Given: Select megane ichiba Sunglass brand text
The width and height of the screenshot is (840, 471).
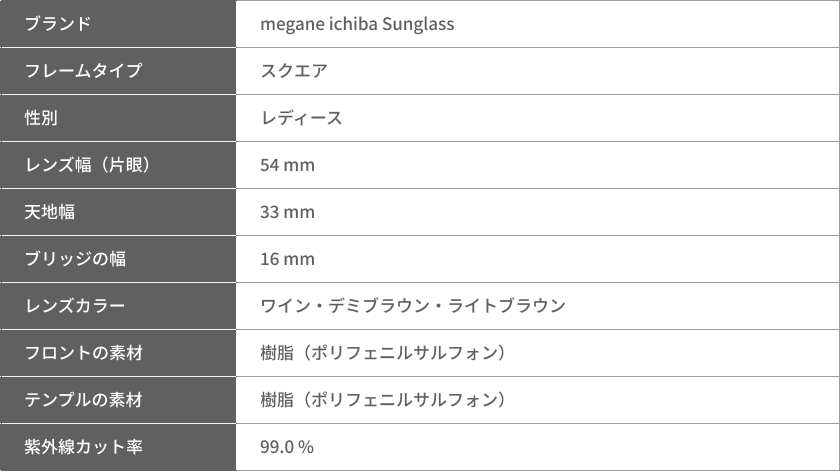Looking at the screenshot, I should (357, 24).
